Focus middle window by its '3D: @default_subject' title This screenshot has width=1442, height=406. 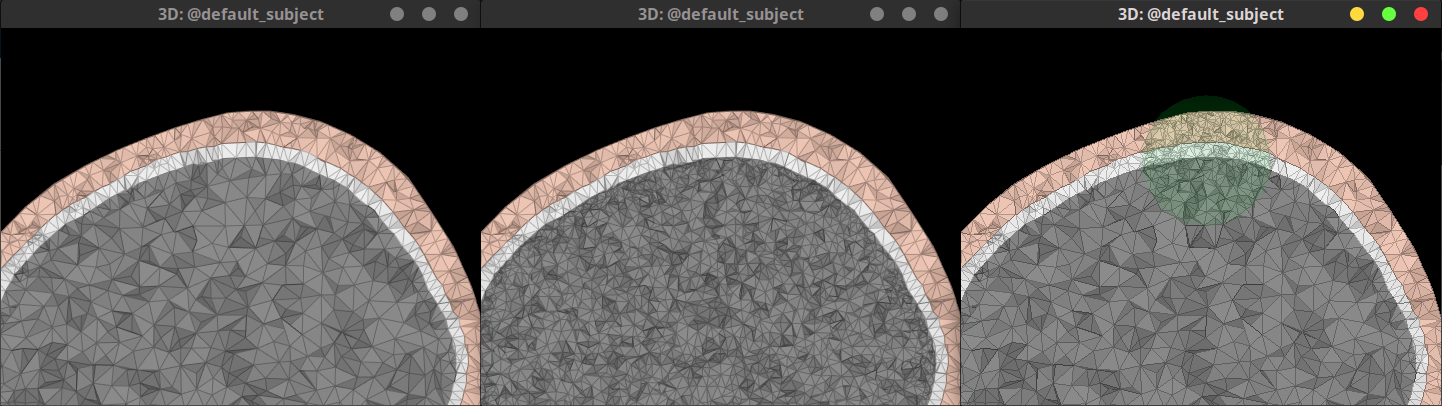[x=720, y=14]
